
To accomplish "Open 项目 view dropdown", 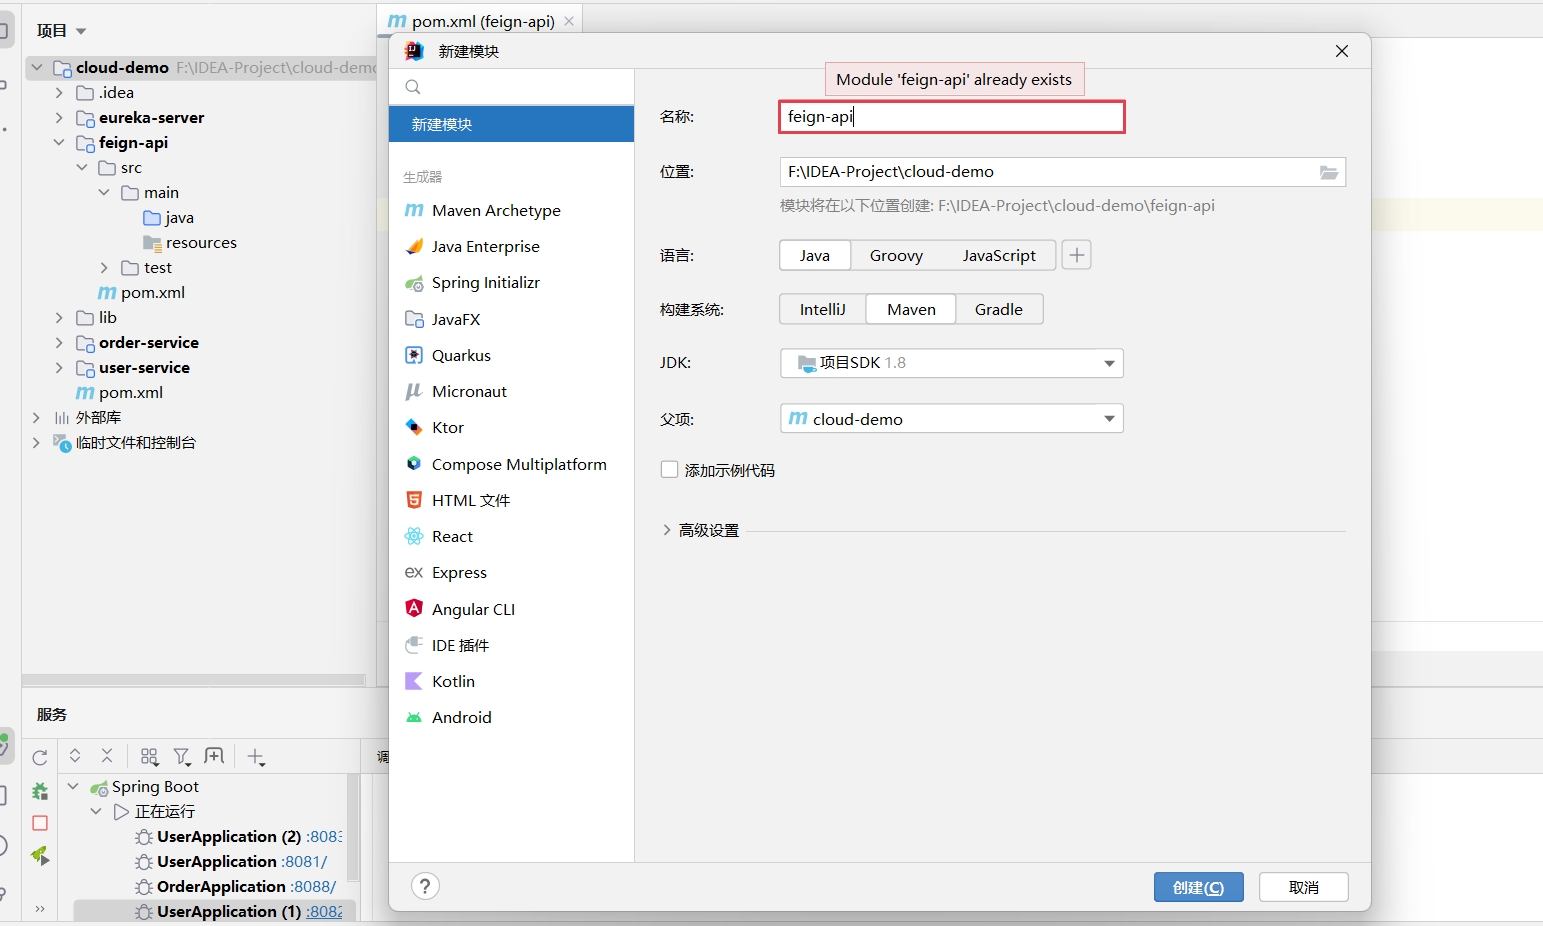I will (61, 31).
